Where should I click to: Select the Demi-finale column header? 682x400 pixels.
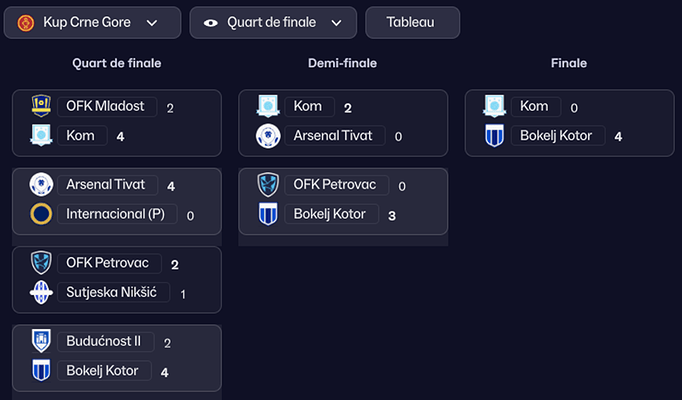(342, 63)
